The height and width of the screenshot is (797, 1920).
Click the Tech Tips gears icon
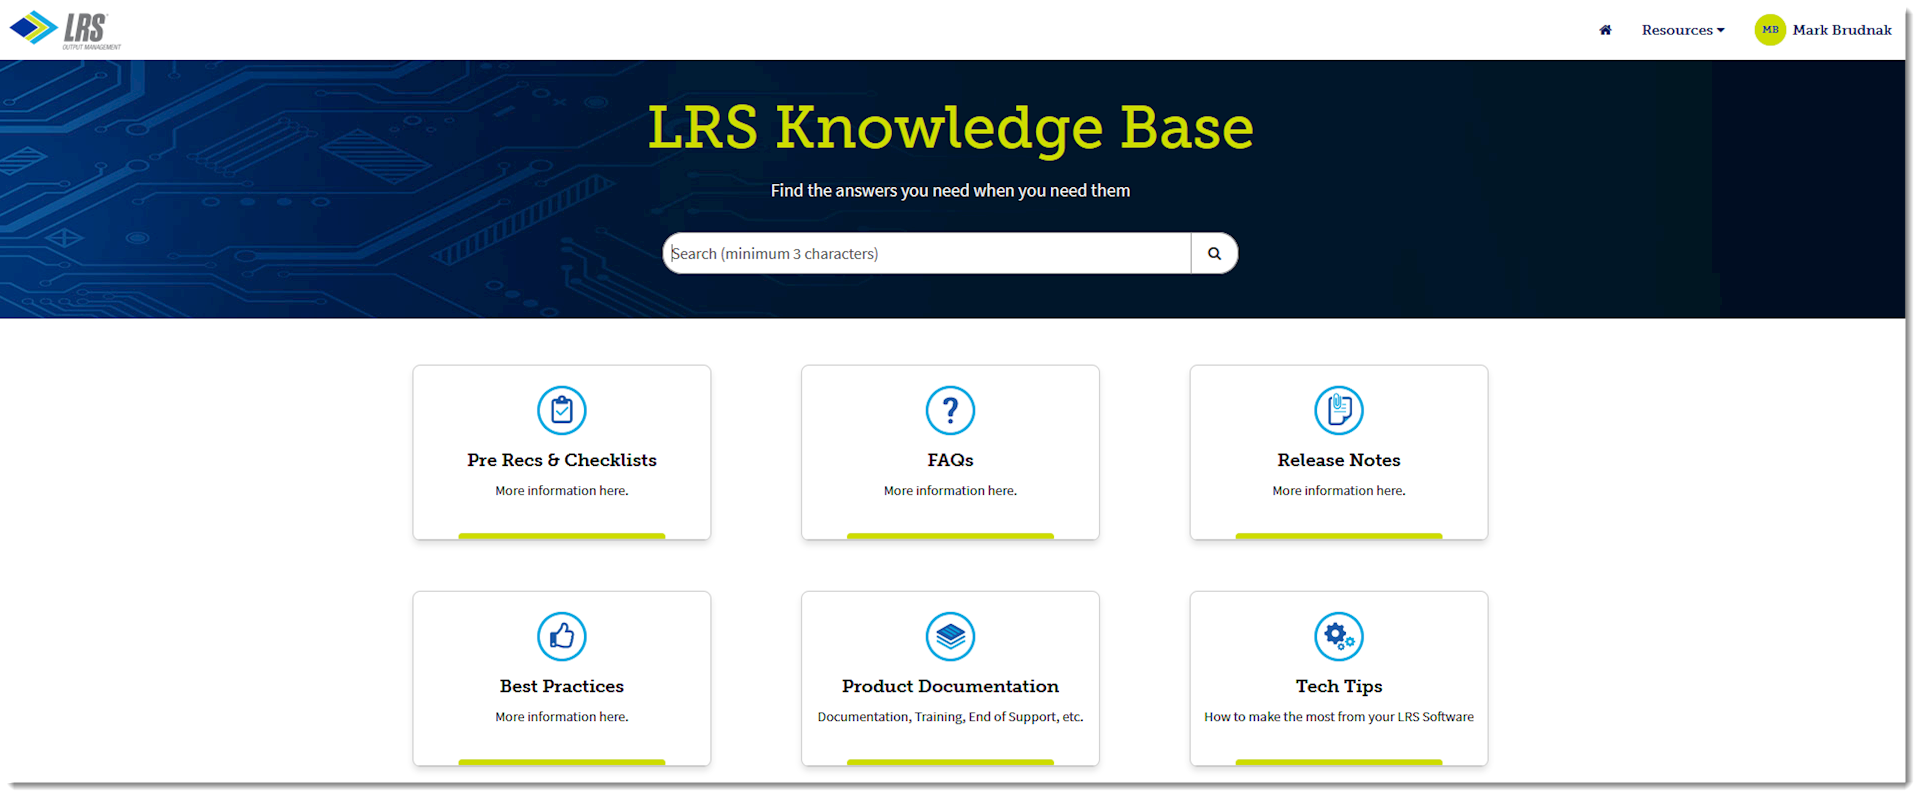coord(1338,636)
